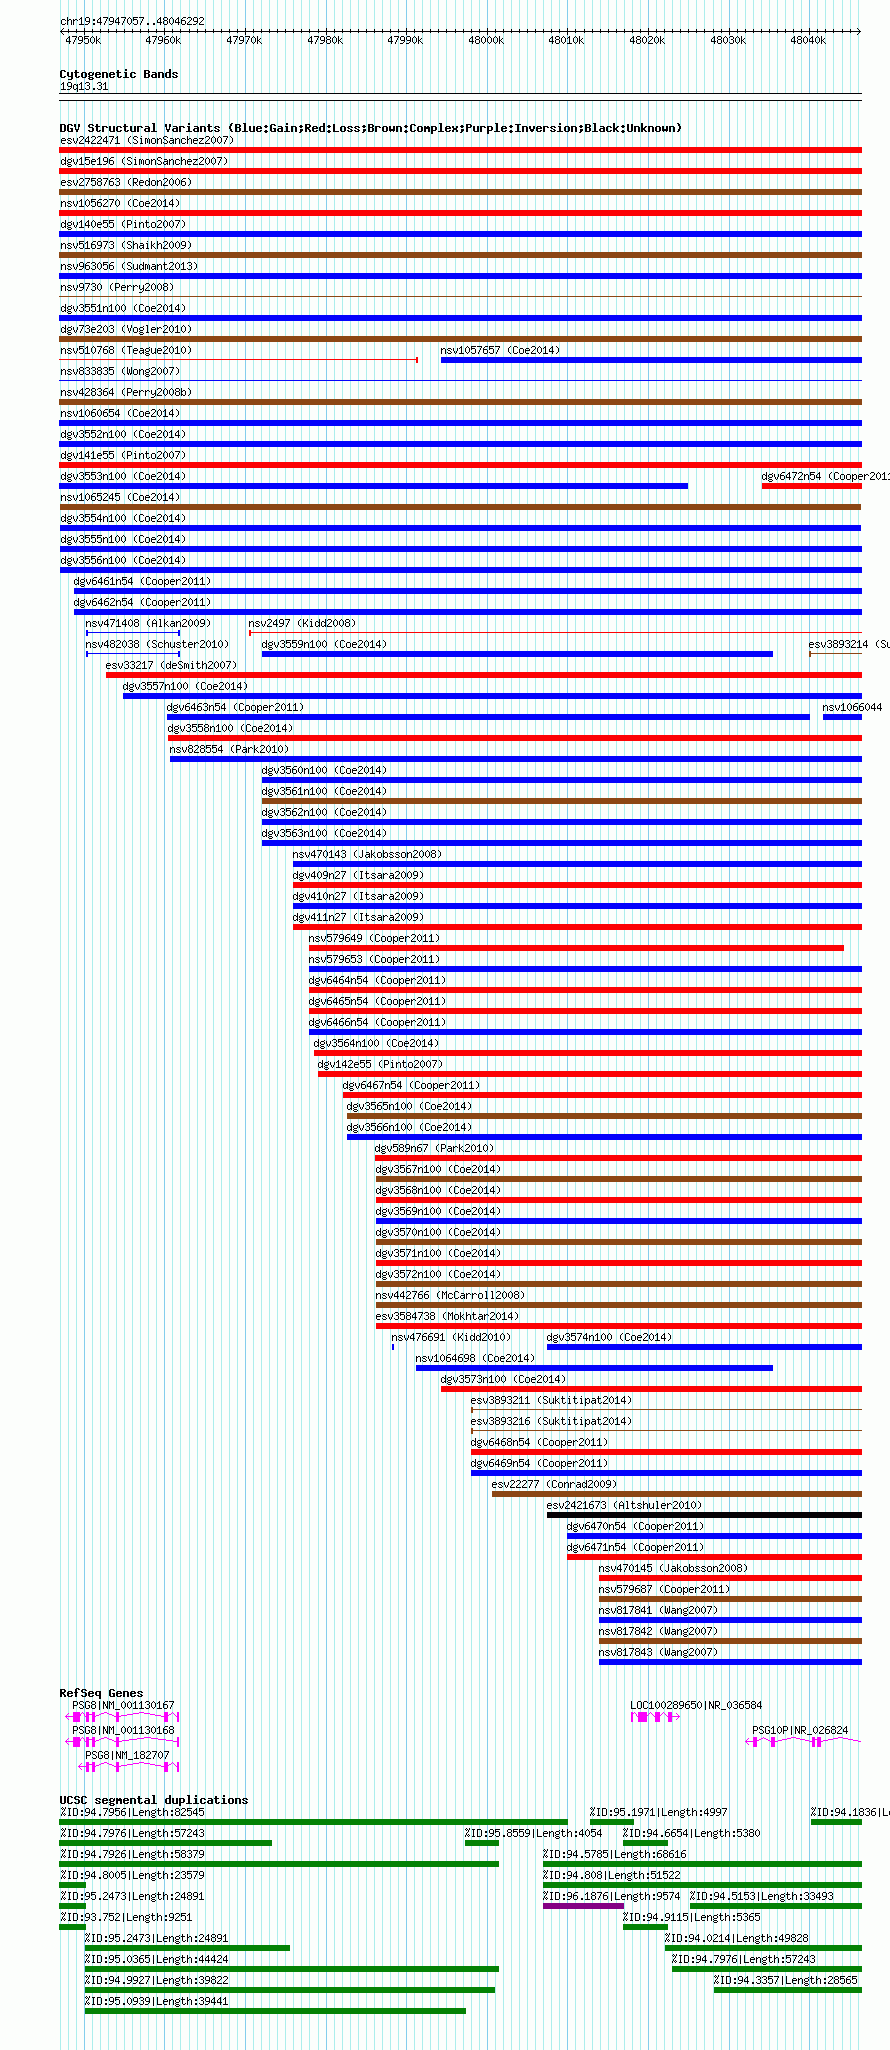Click the nsv471408 (Alkan2009) label
Screen dimensions: 890x2050
(148, 623)
